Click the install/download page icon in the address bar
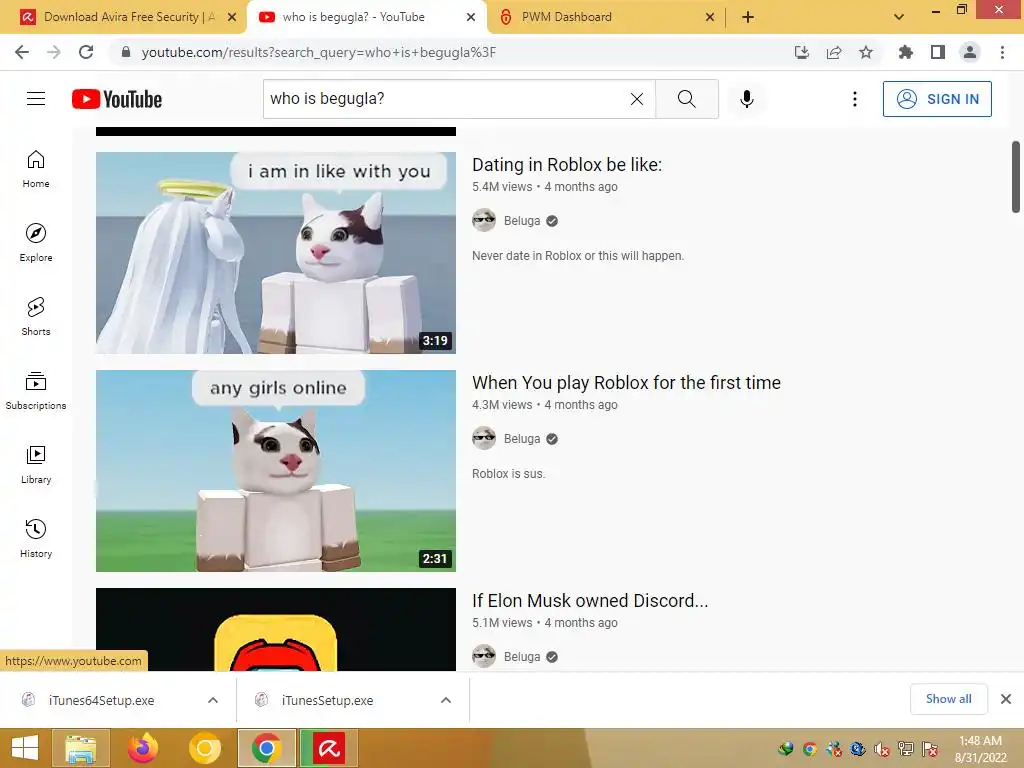Viewport: 1024px width, 768px height. click(802, 52)
